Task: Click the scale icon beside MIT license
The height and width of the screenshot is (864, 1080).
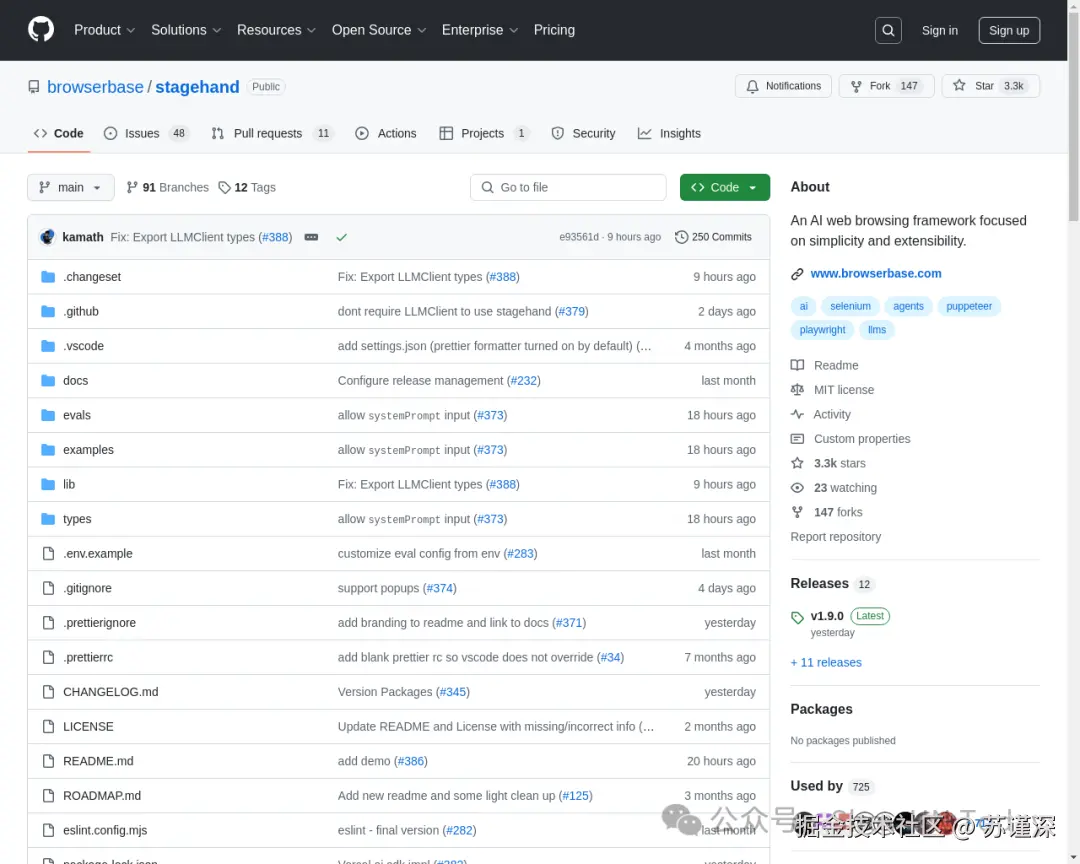Action: click(797, 389)
